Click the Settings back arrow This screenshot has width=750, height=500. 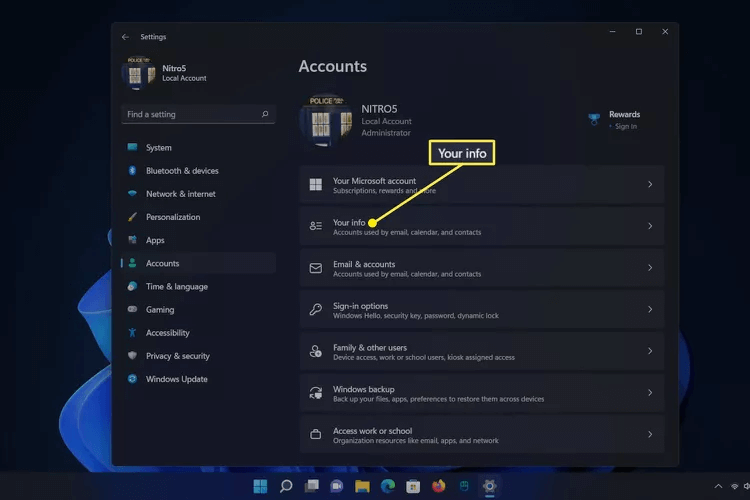click(x=125, y=37)
